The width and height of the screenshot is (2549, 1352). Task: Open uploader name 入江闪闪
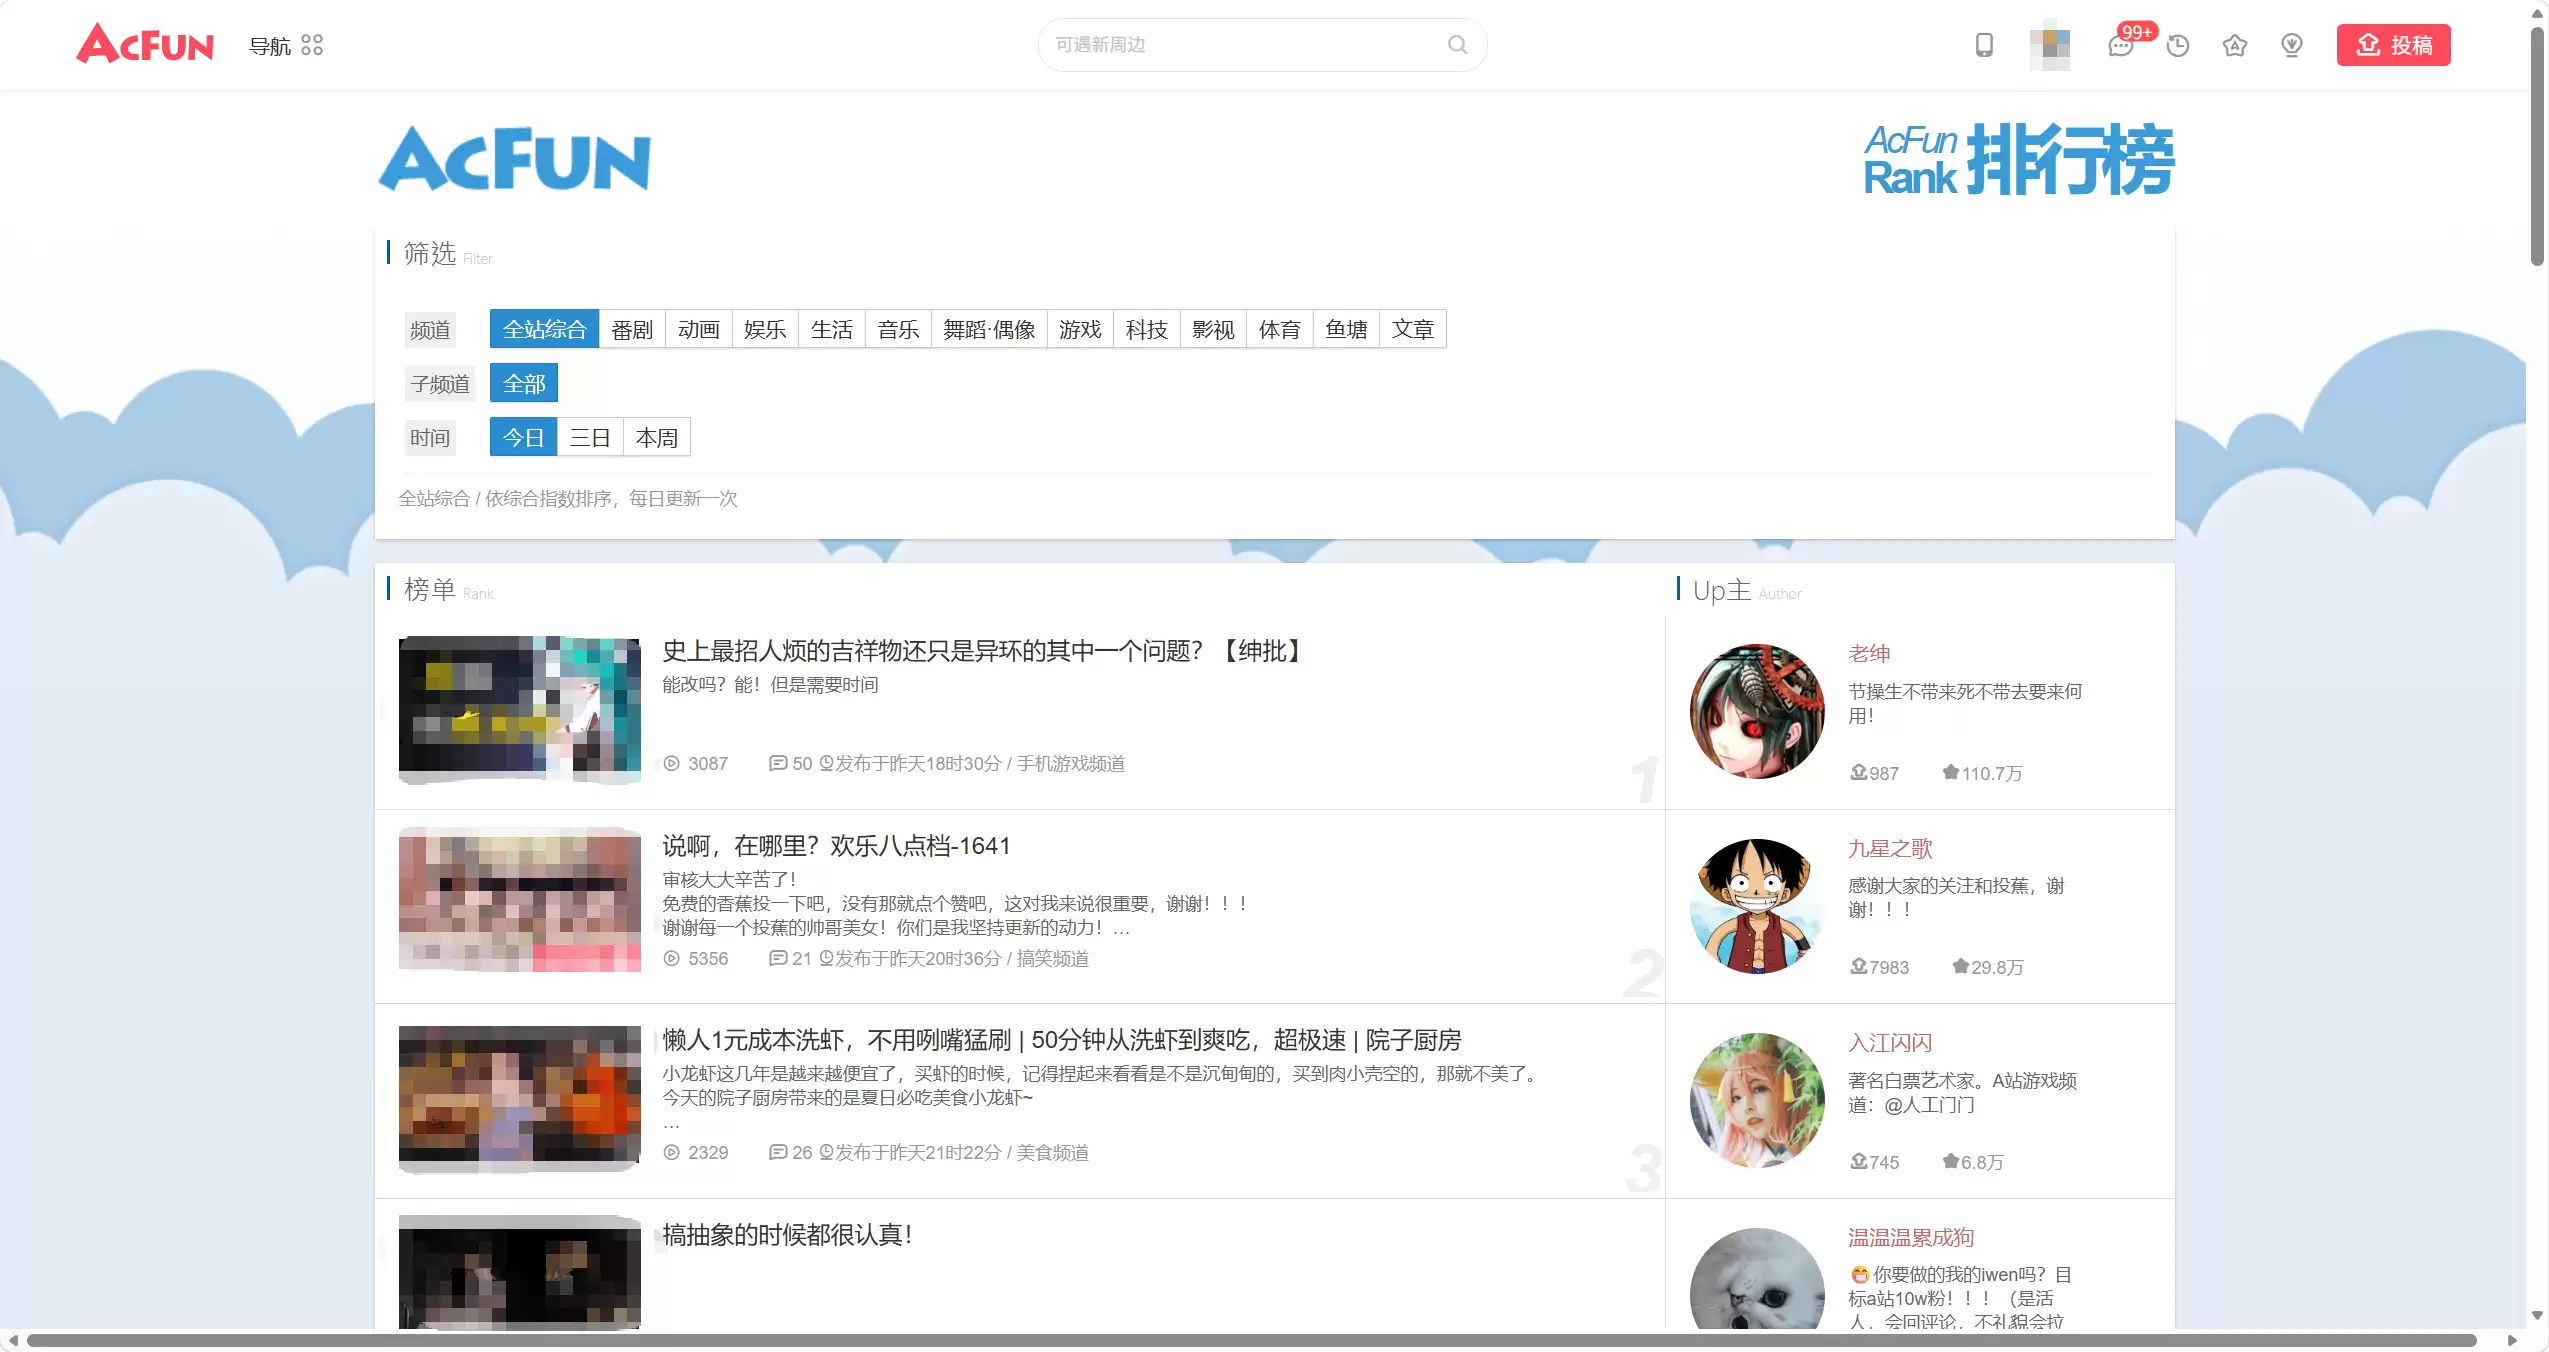point(1890,1042)
